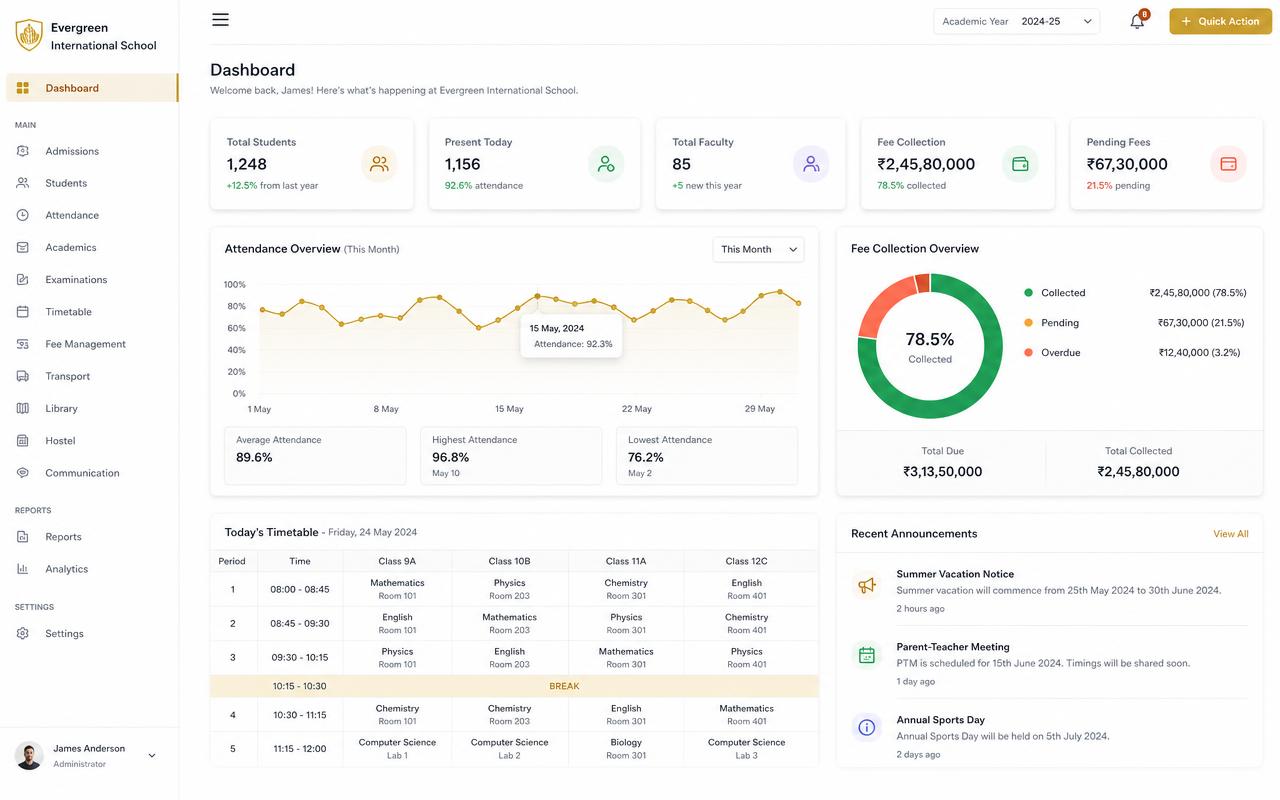Click the megaphone icon for Summer Vacation Notice
This screenshot has height=800, width=1280.
(867, 585)
